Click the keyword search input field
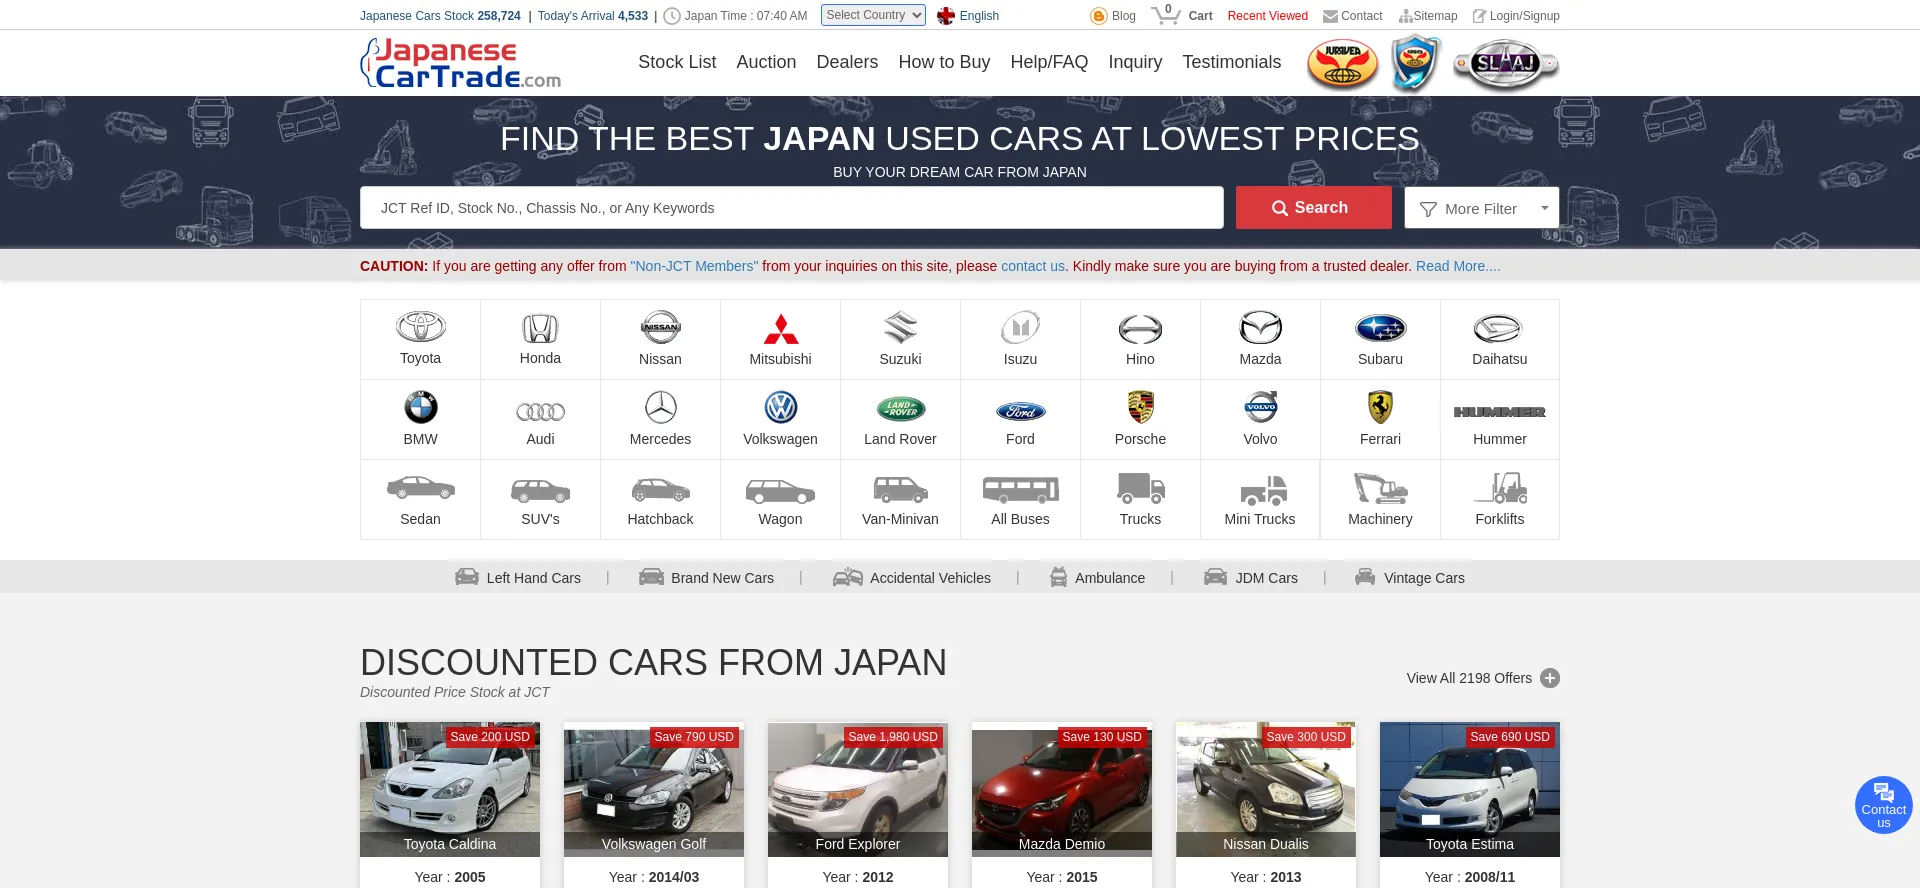The image size is (1920, 888). (x=791, y=208)
